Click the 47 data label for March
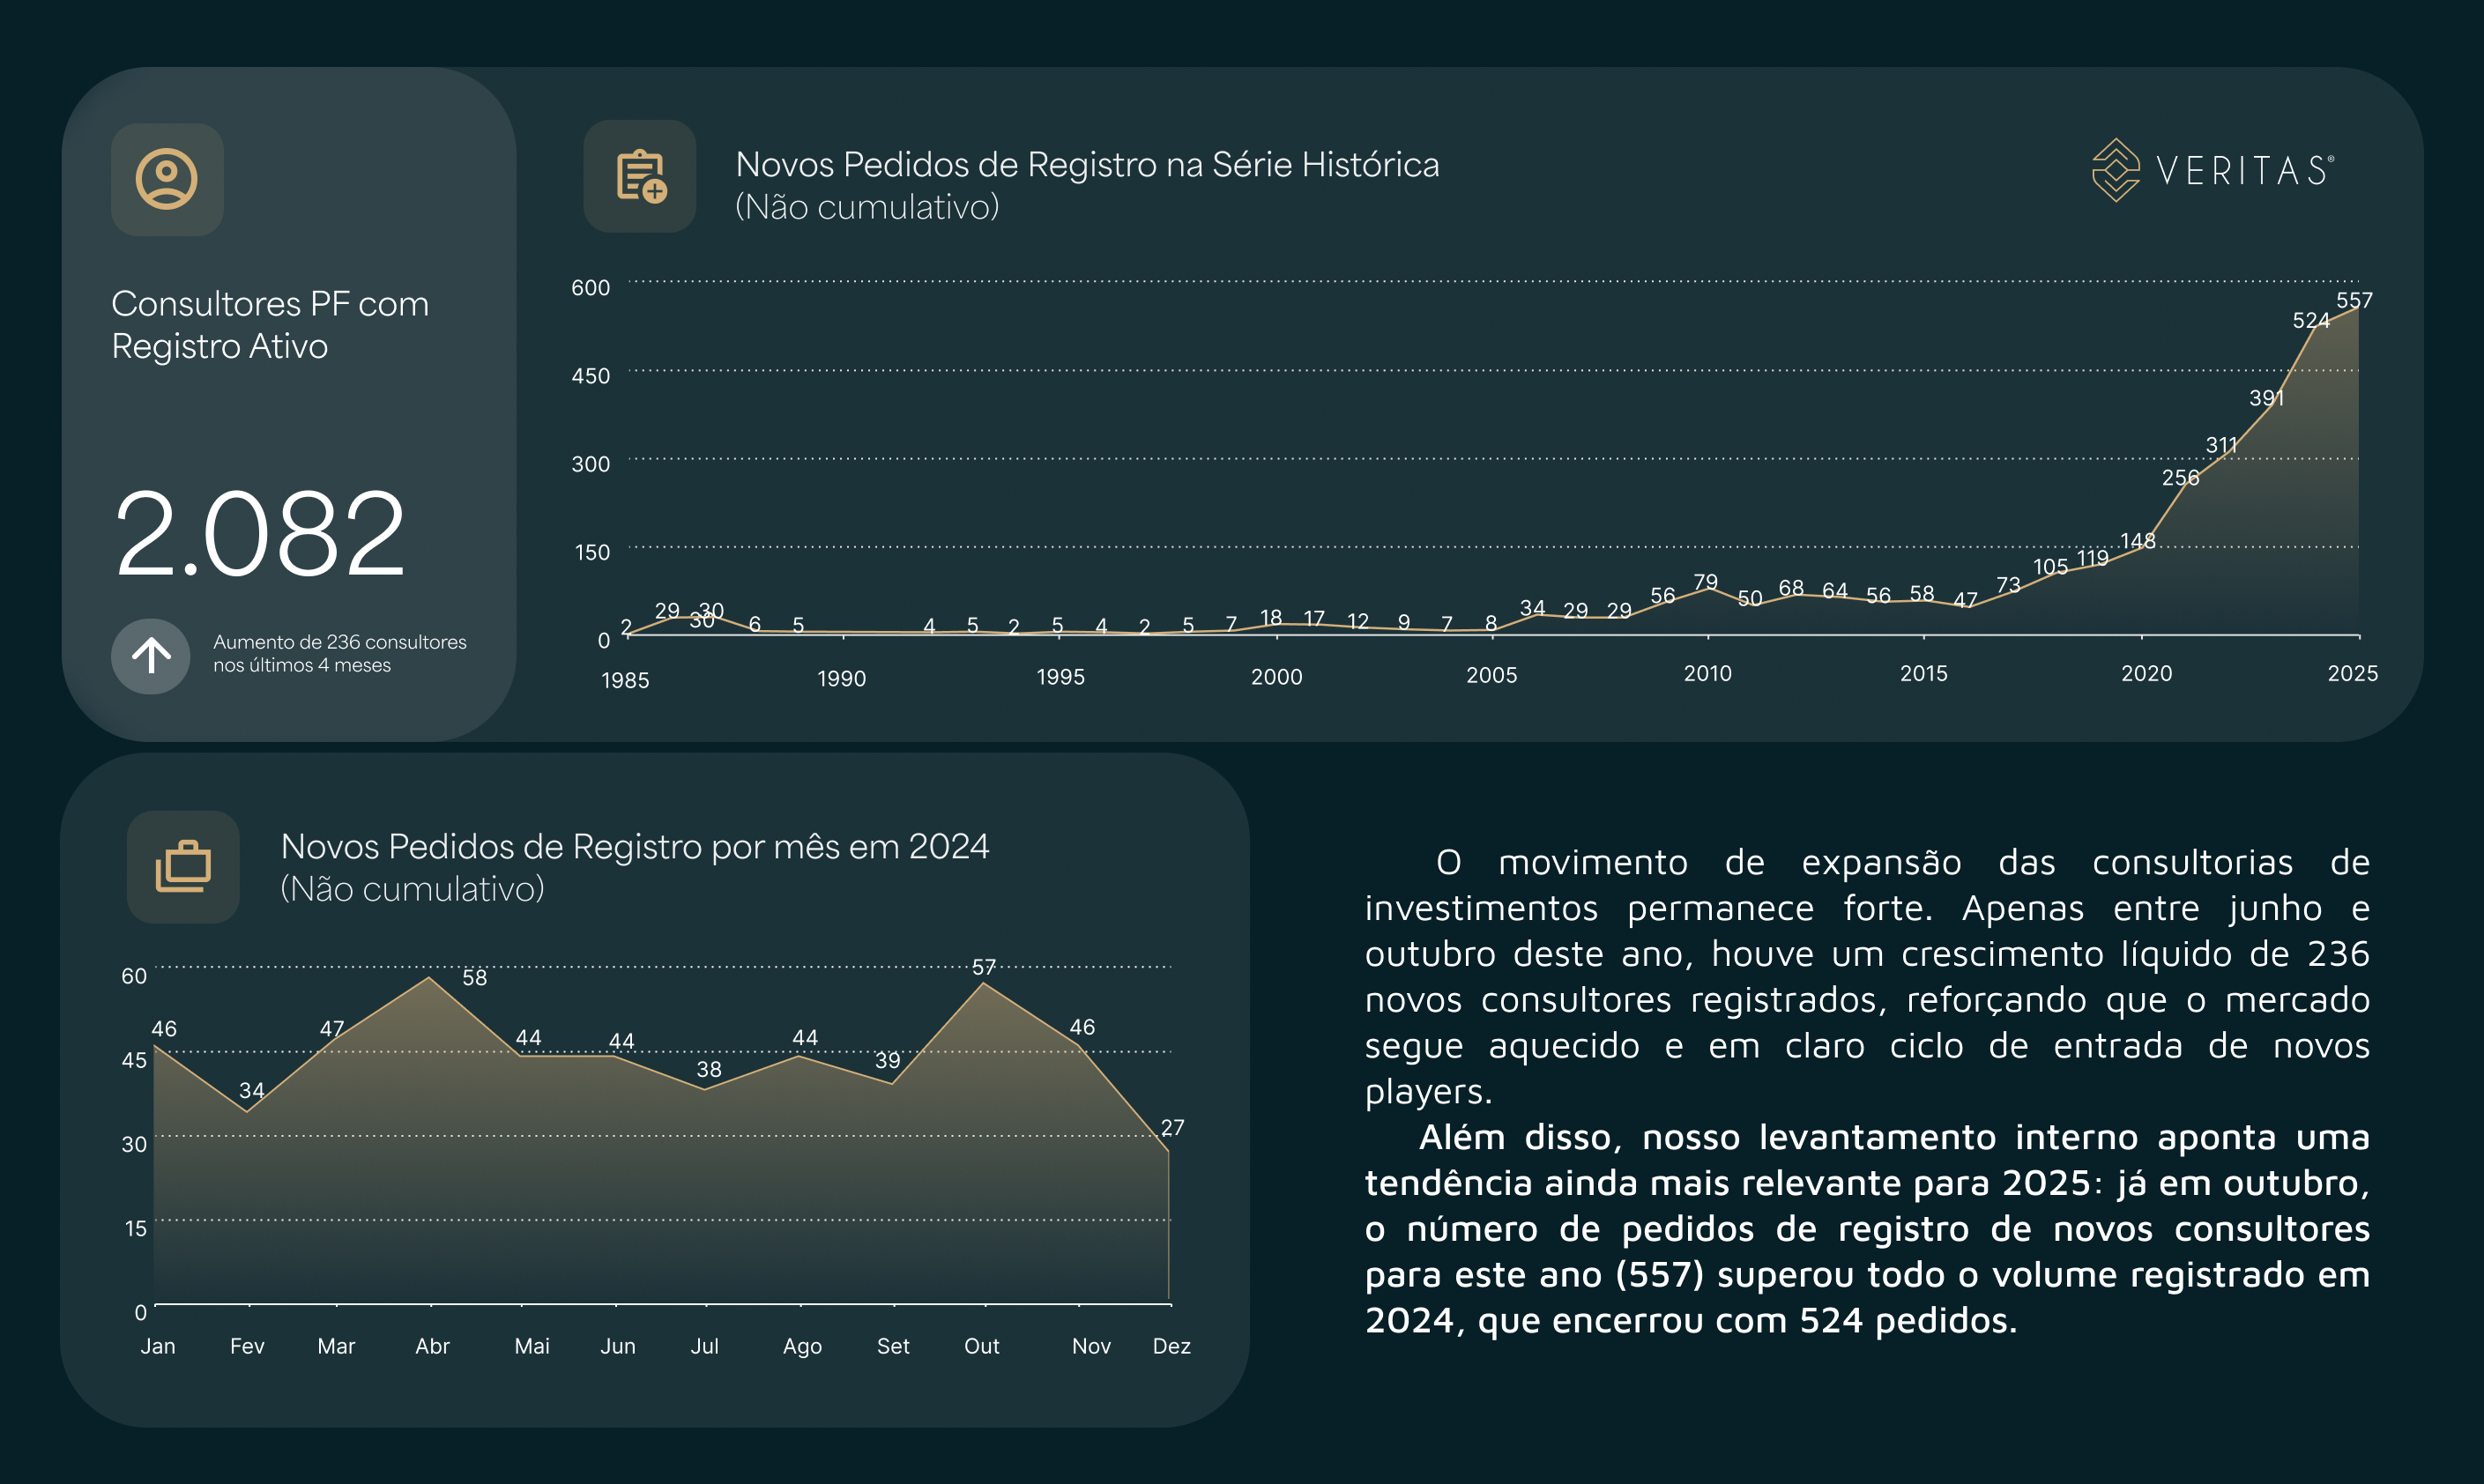The image size is (2484, 1484). 331,1028
